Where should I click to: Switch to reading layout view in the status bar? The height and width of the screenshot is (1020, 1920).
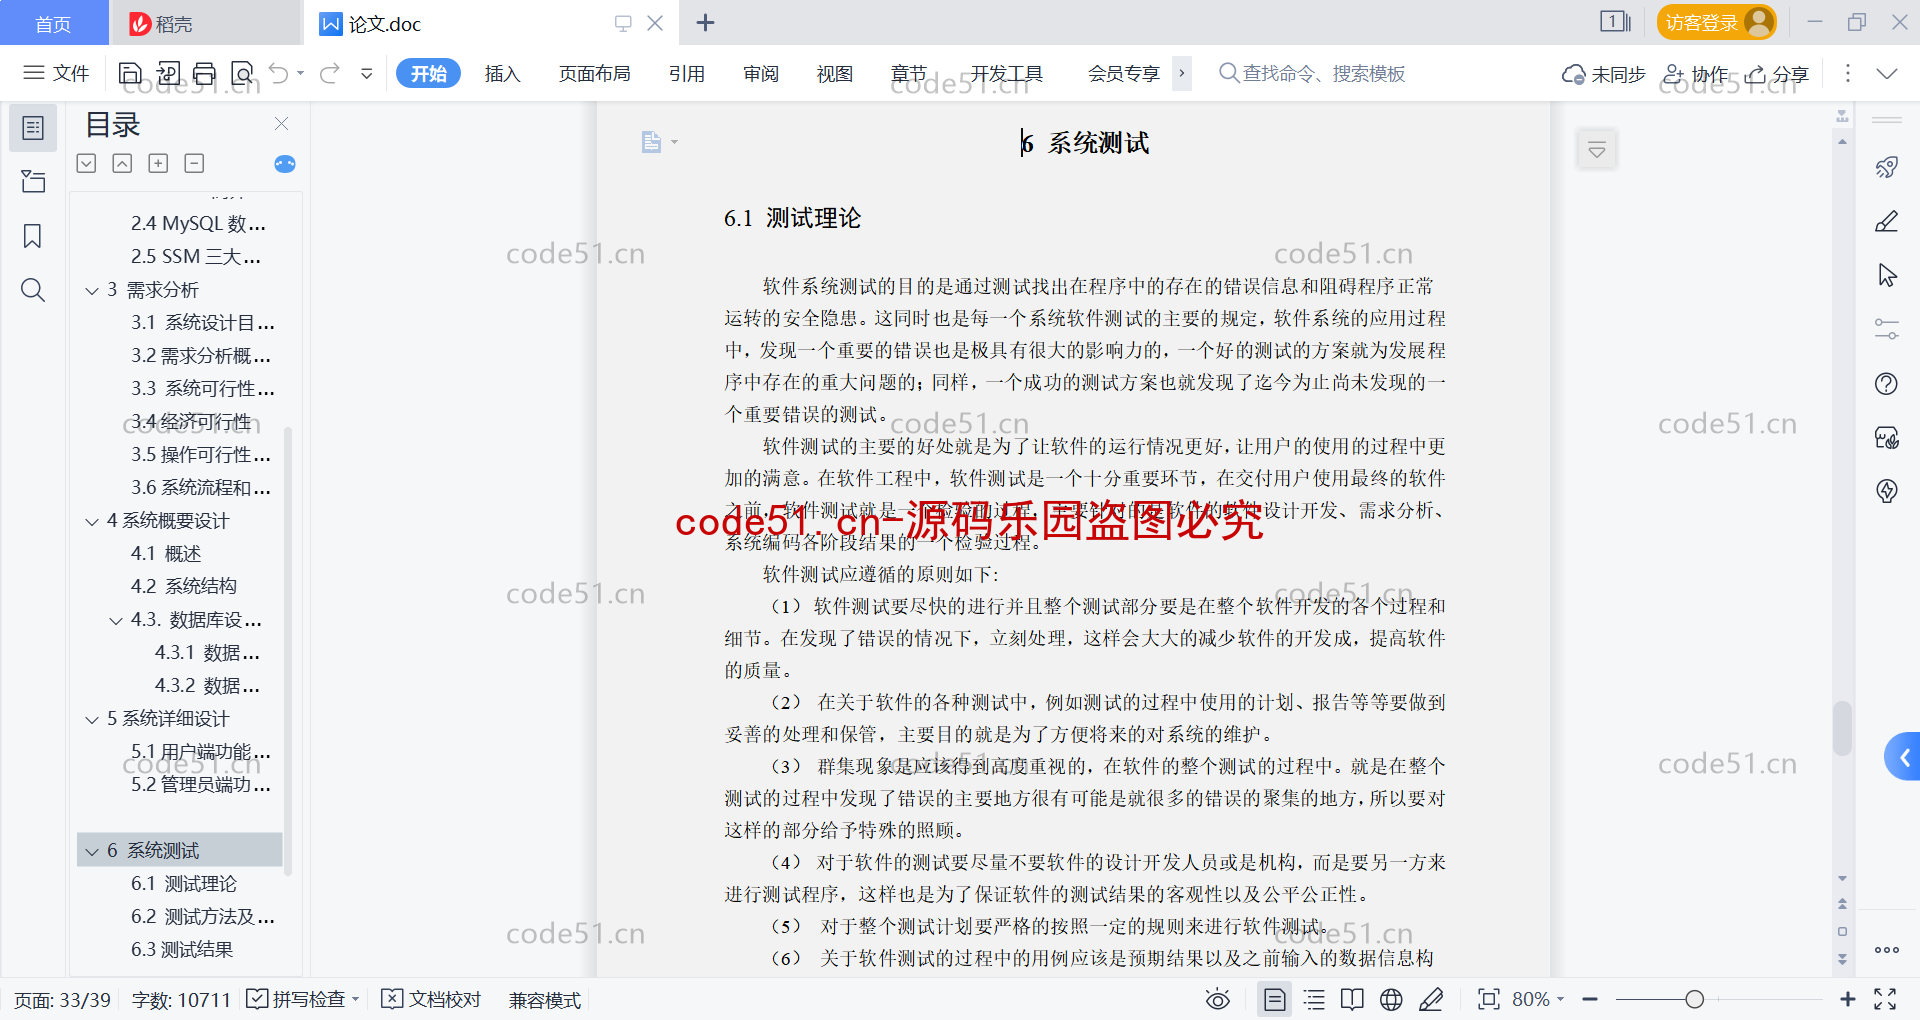(x=1352, y=999)
